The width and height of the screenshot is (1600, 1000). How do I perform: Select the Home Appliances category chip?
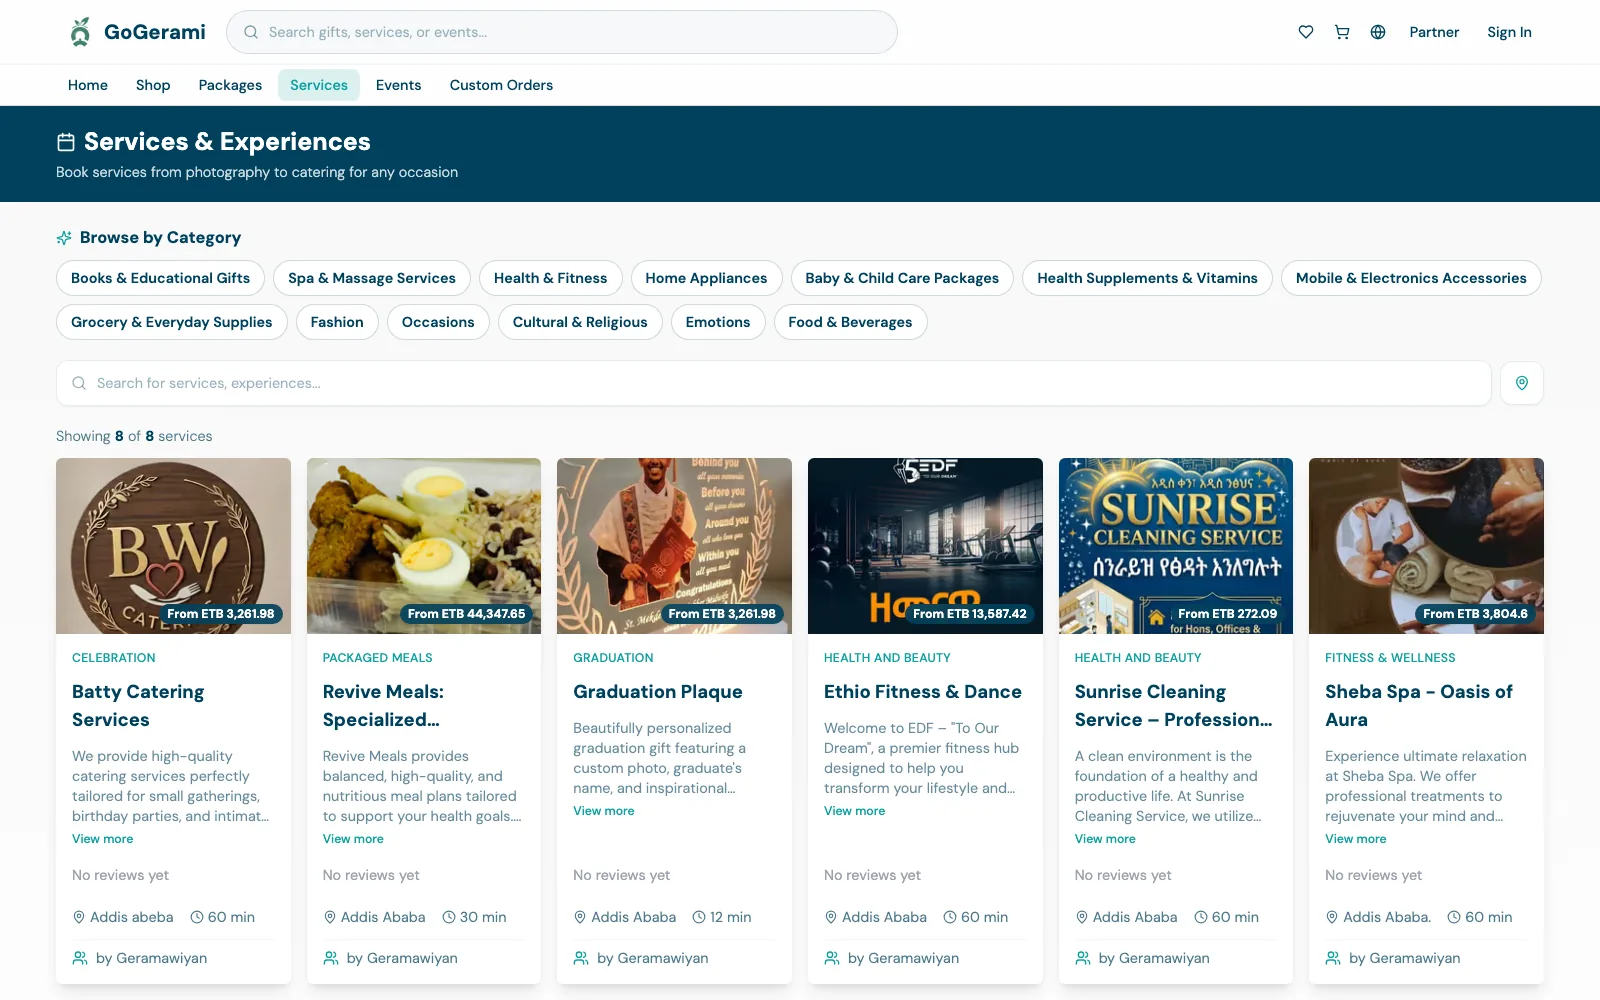click(706, 278)
